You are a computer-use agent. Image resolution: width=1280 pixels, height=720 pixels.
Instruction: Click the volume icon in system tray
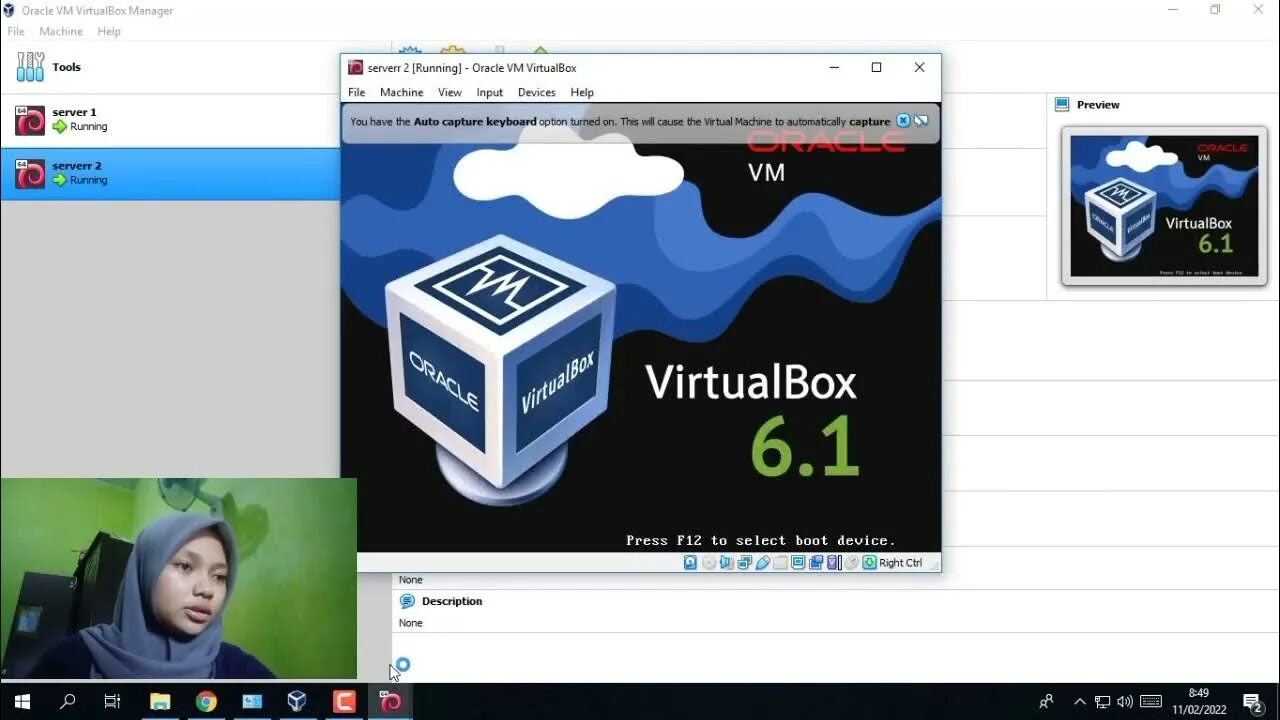coord(1125,701)
